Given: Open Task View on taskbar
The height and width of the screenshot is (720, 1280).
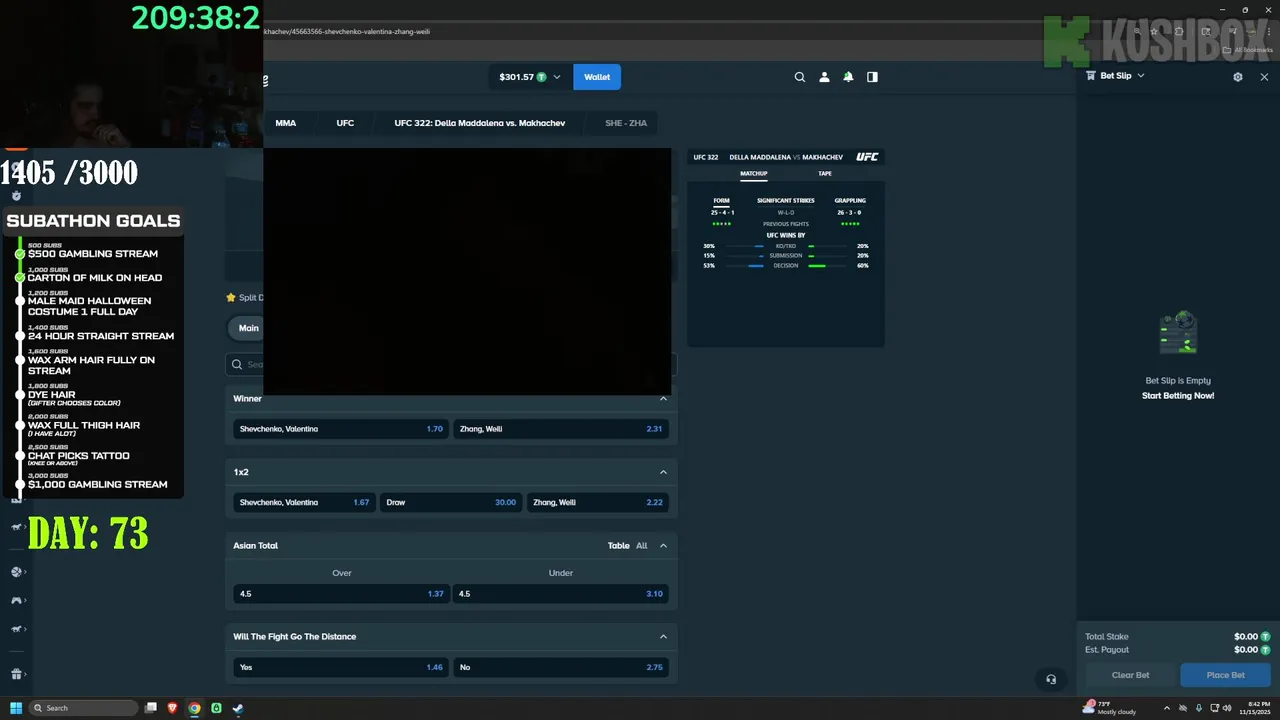Looking at the screenshot, I should pyautogui.click(x=151, y=708).
